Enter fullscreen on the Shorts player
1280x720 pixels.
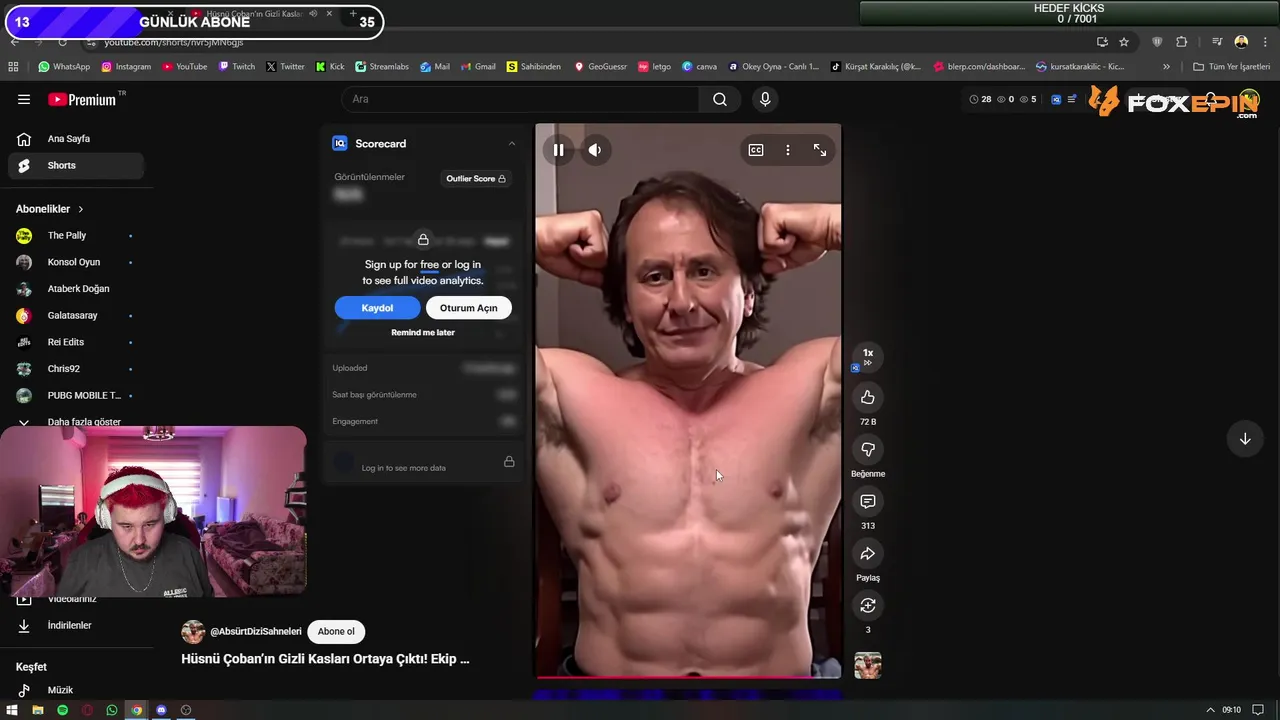pyautogui.click(x=820, y=150)
